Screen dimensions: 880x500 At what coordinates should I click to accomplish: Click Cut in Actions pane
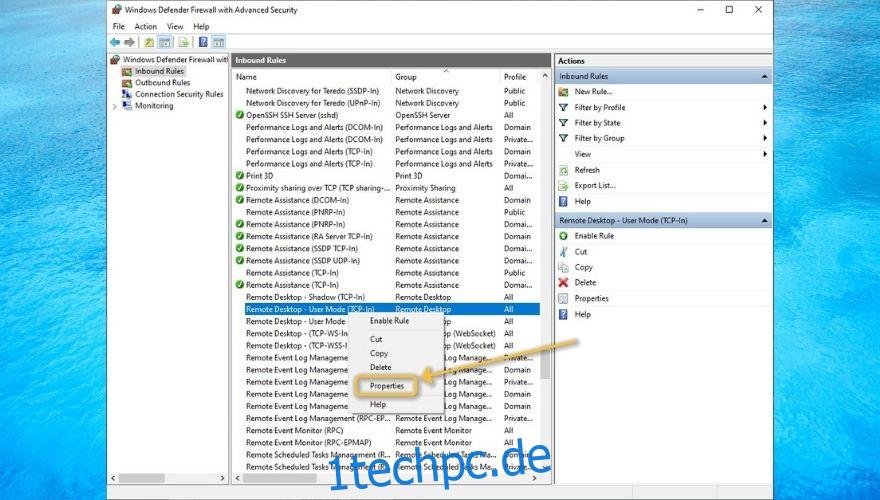(x=581, y=252)
